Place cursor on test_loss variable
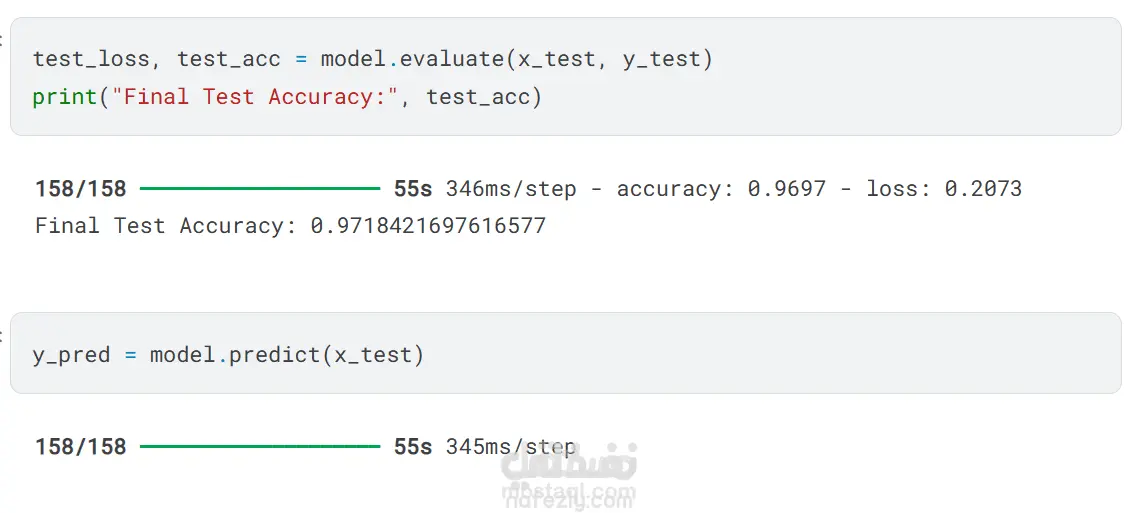 pyautogui.click(x=91, y=59)
